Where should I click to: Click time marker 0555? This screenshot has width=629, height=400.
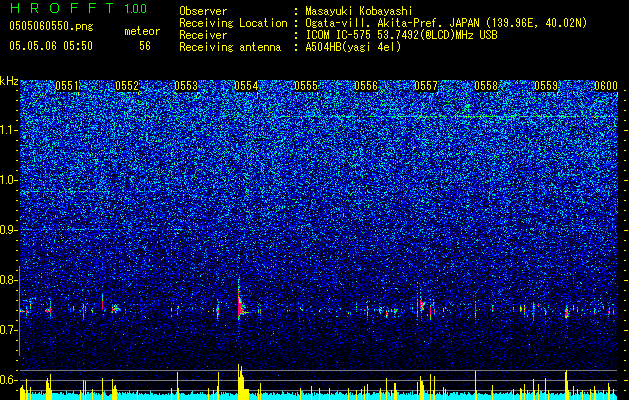click(306, 86)
